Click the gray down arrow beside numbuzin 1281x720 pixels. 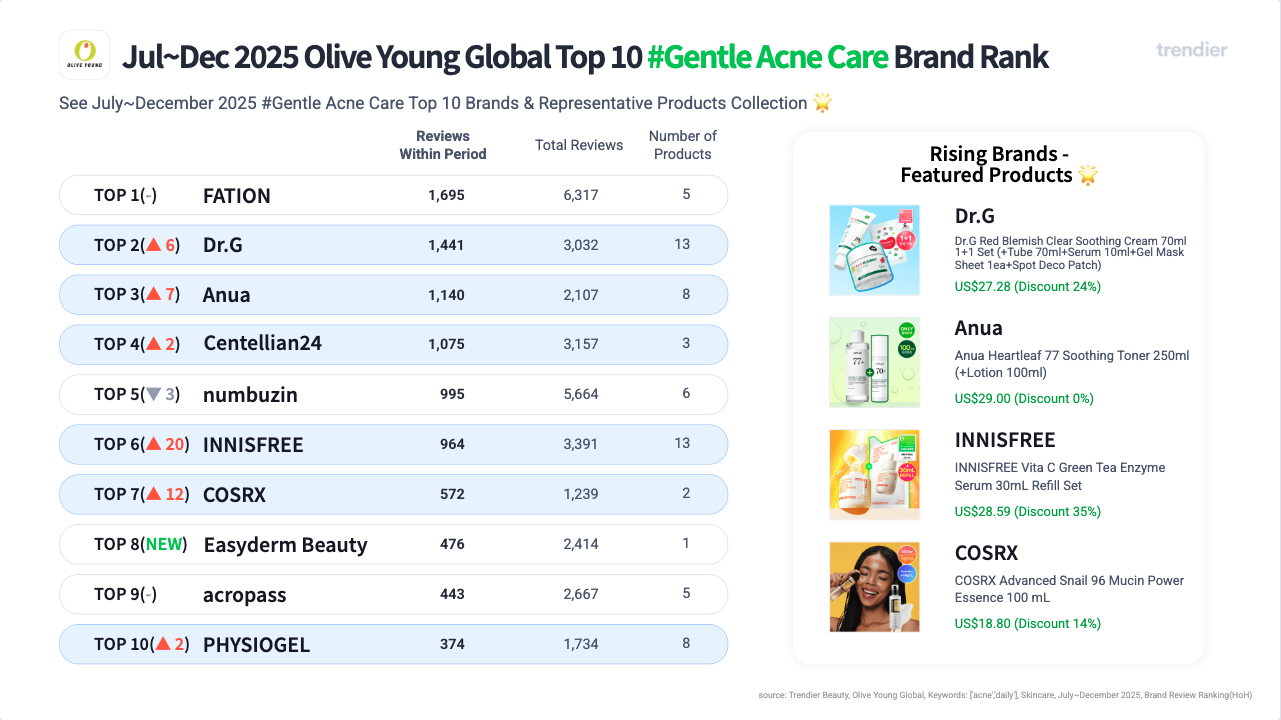click(153, 395)
